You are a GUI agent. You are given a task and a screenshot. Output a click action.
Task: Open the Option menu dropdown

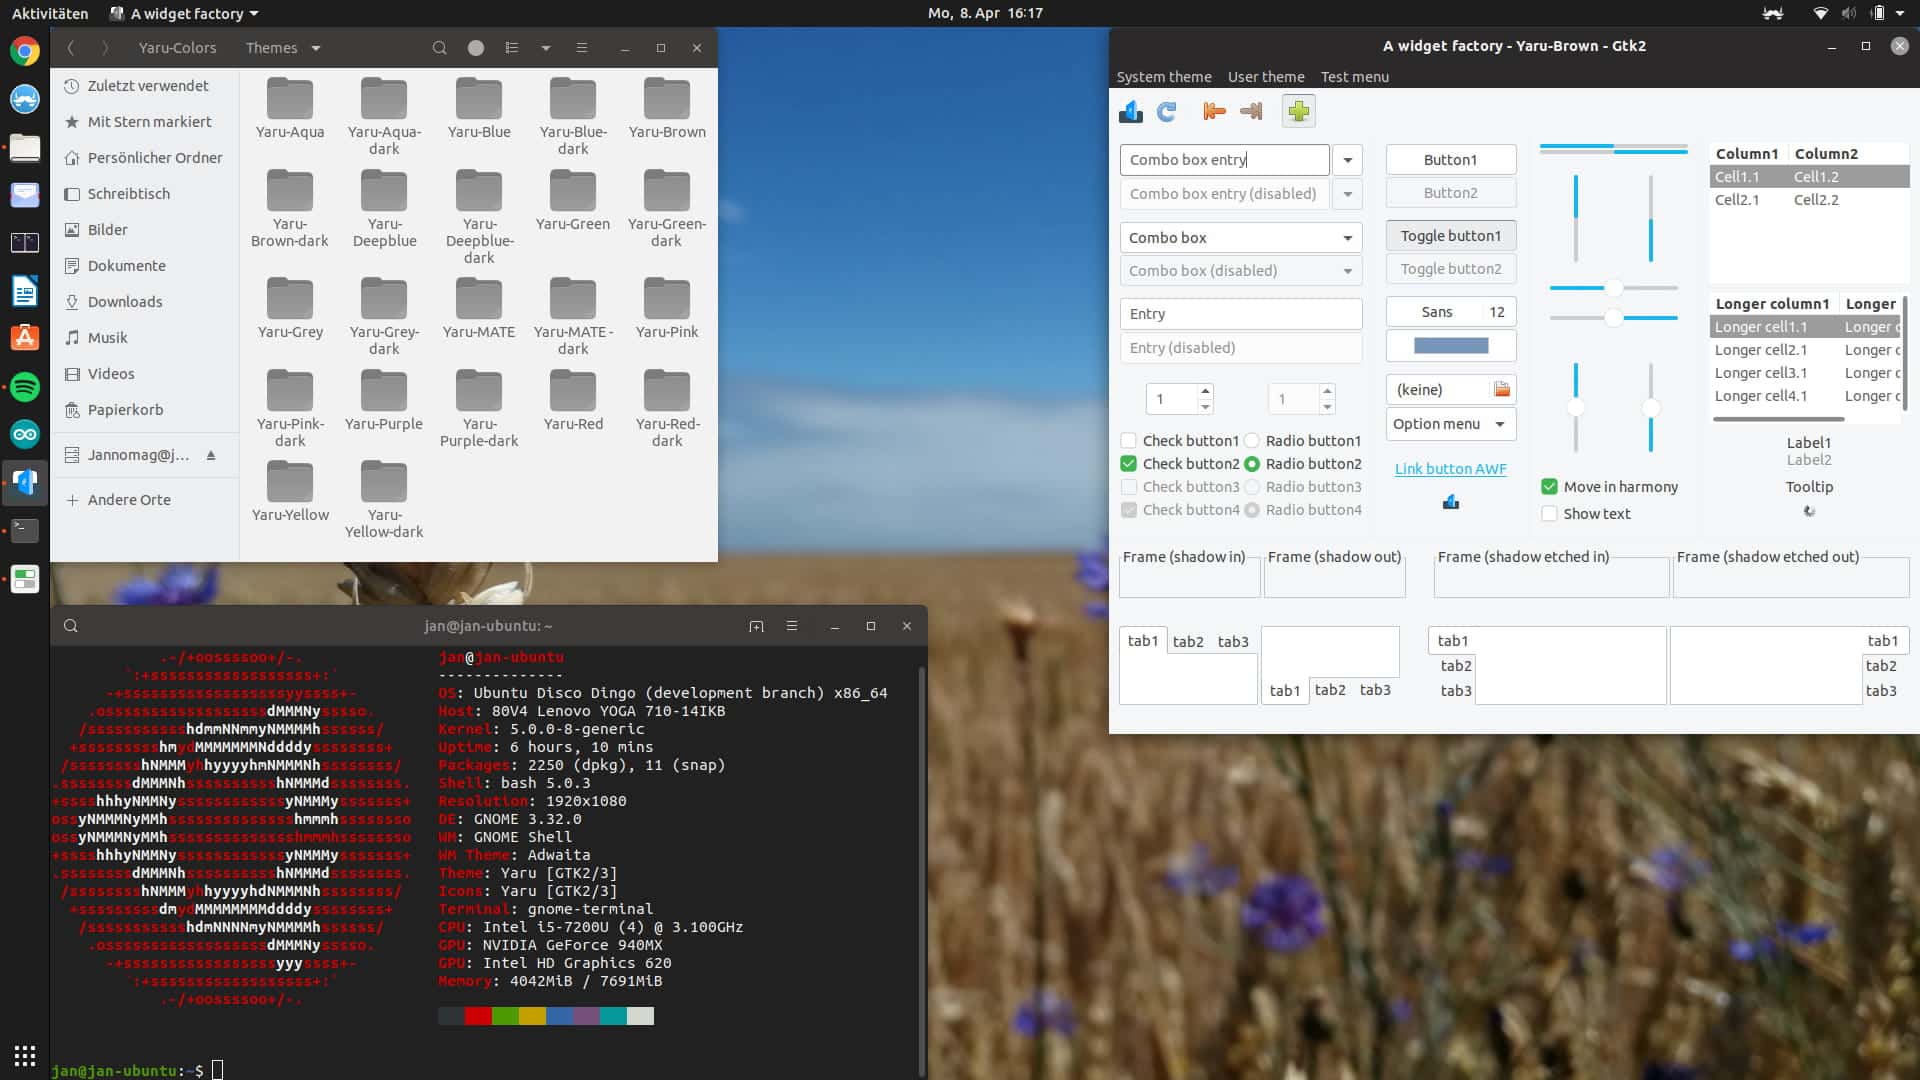tap(1450, 424)
